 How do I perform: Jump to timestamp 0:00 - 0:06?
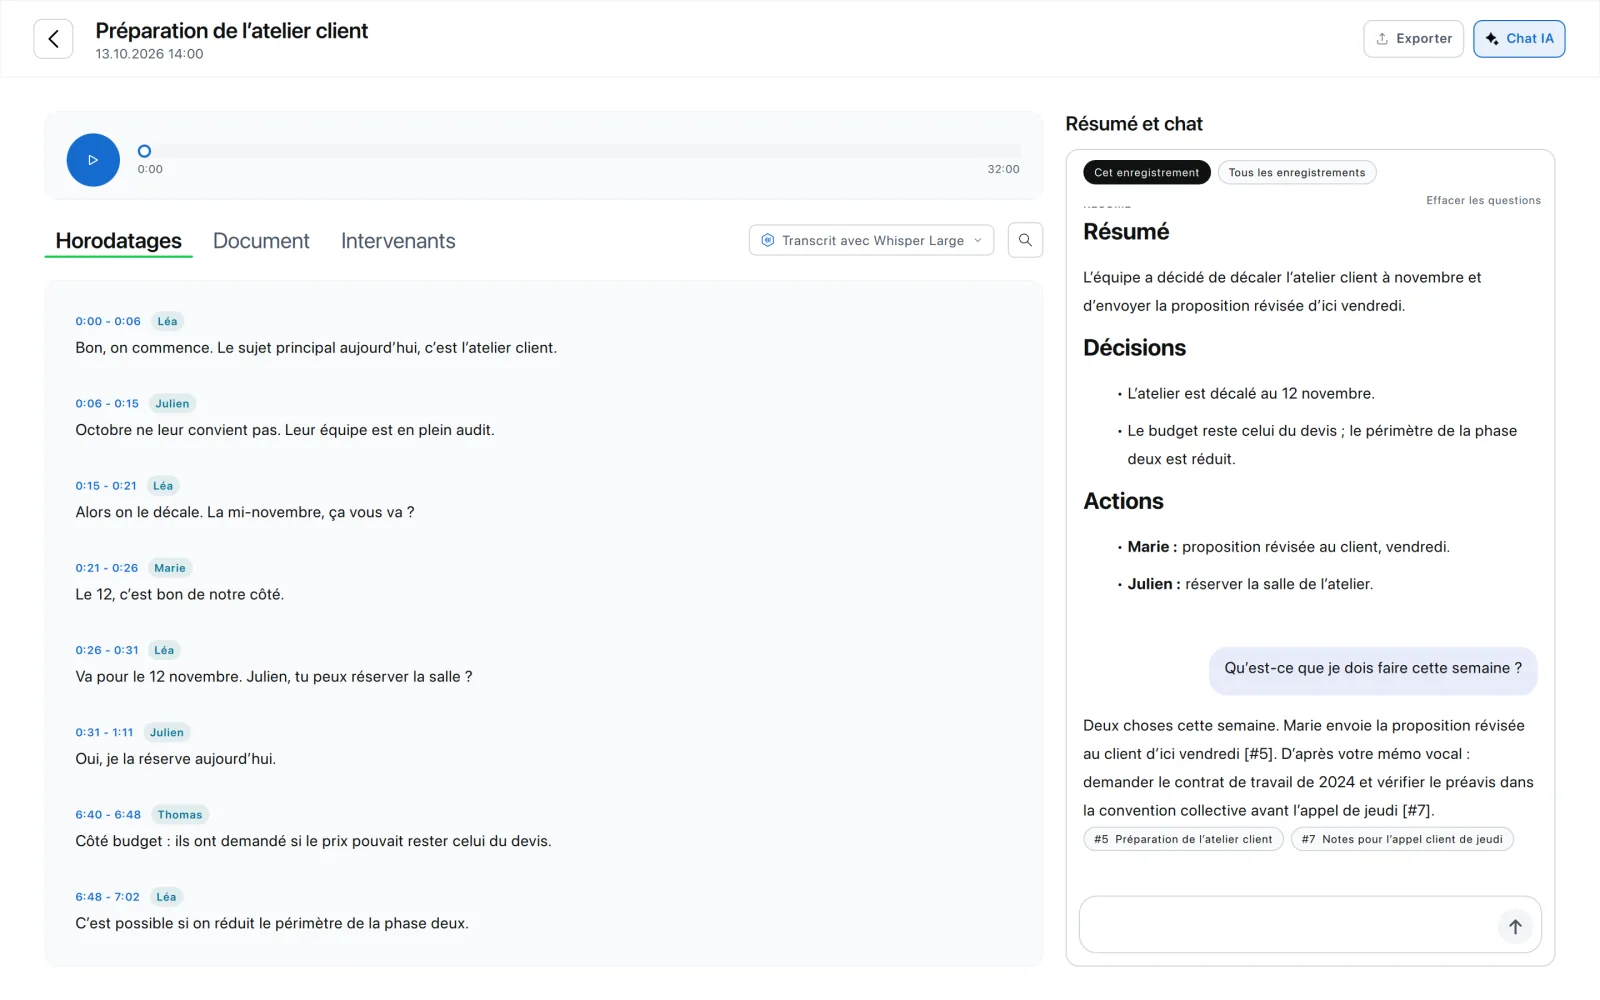click(x=108, y=321)
